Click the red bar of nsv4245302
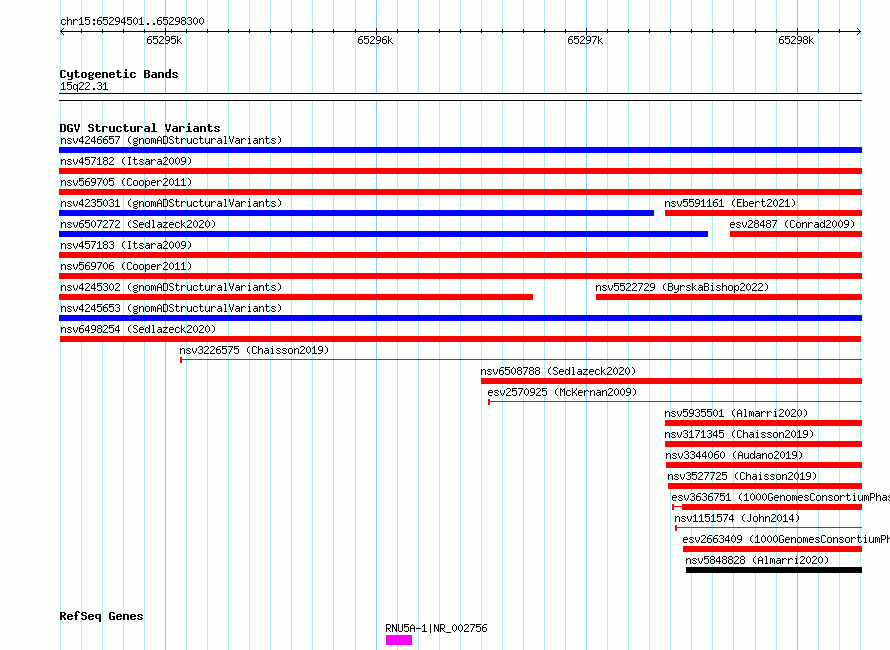890x650 pixels. [x=296, y=297]
